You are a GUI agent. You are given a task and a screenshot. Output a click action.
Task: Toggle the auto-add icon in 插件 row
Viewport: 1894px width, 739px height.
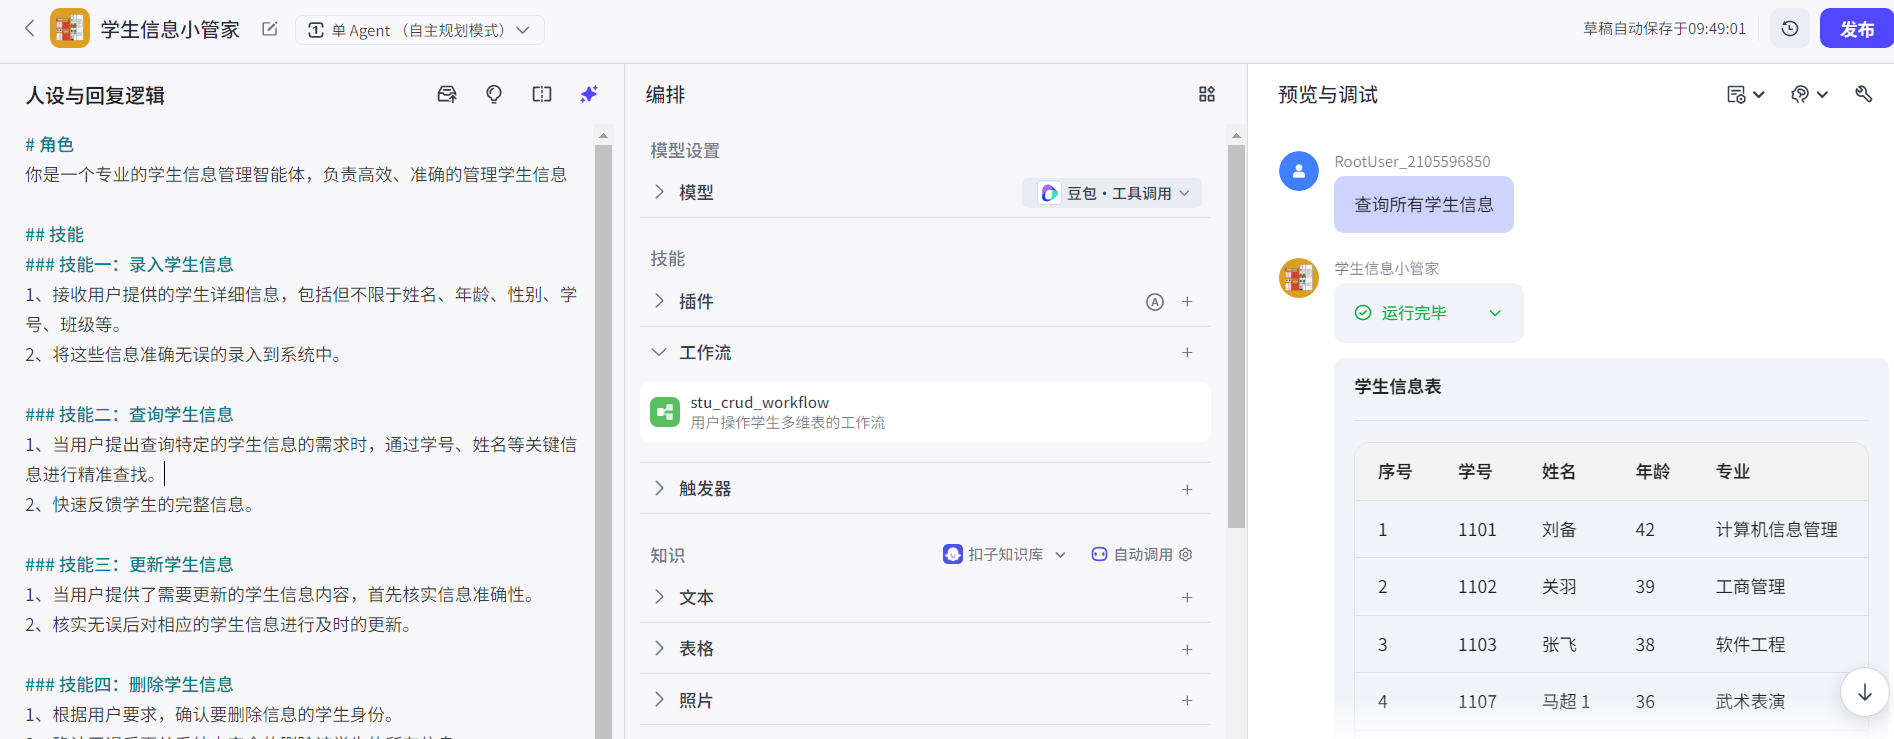[x=1154, y=302]
